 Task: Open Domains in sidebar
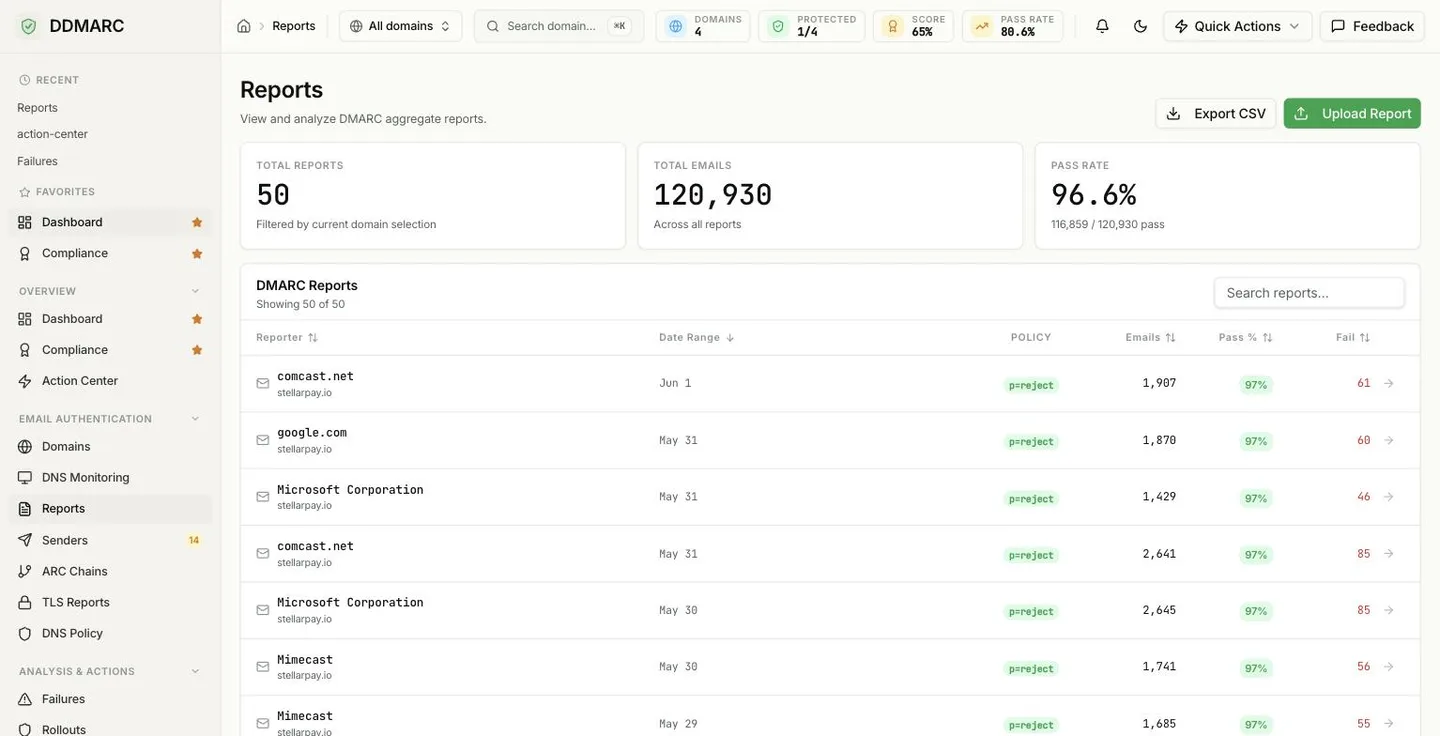click(110, 446)
